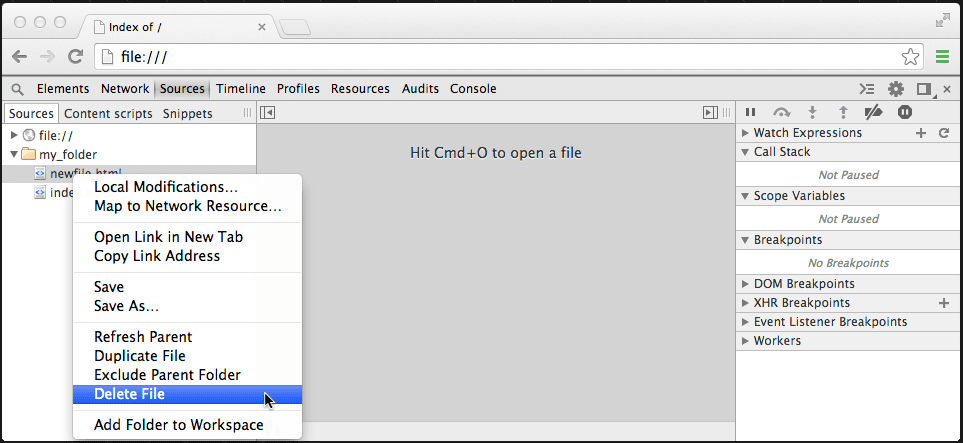Reload the page with browser reload button
The width and height of the screenshot is (963, 443).
point(75,57)
